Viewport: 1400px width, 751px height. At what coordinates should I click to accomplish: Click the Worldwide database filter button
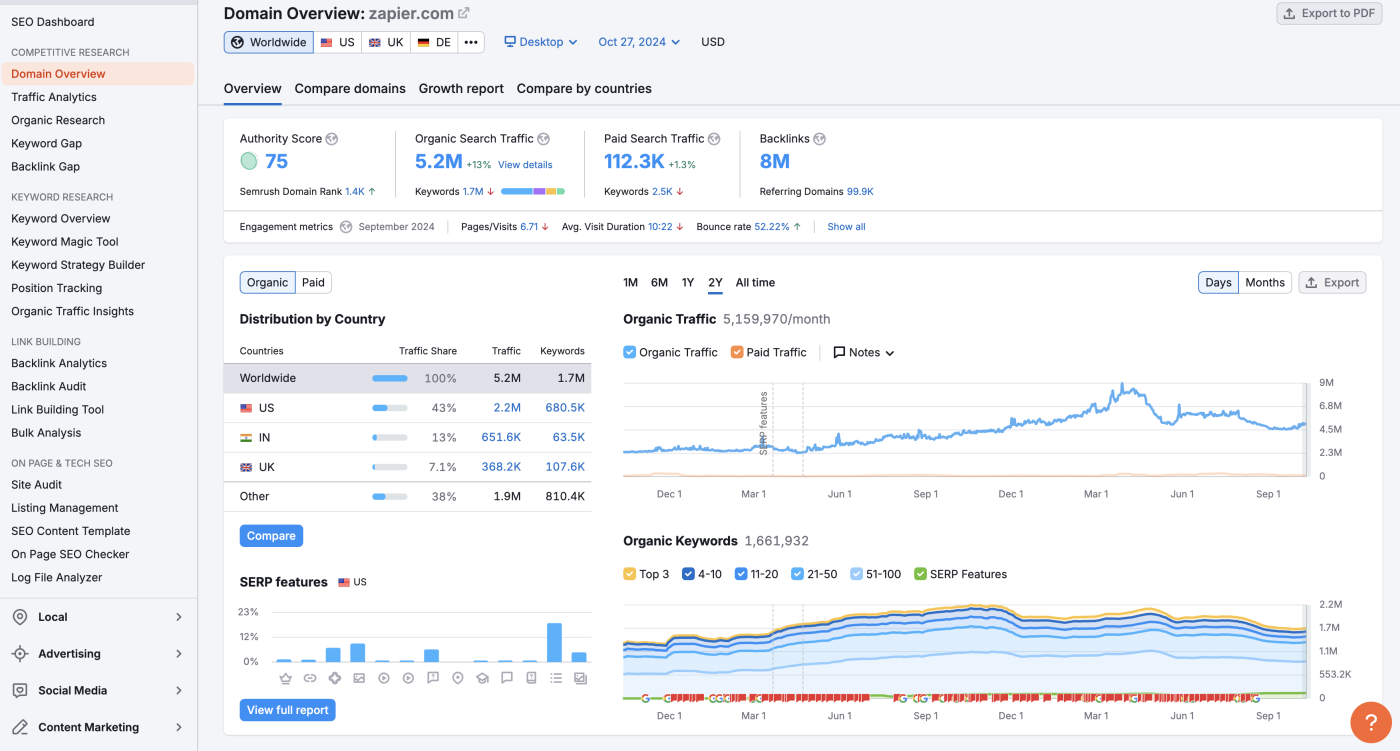pos(268,42)
